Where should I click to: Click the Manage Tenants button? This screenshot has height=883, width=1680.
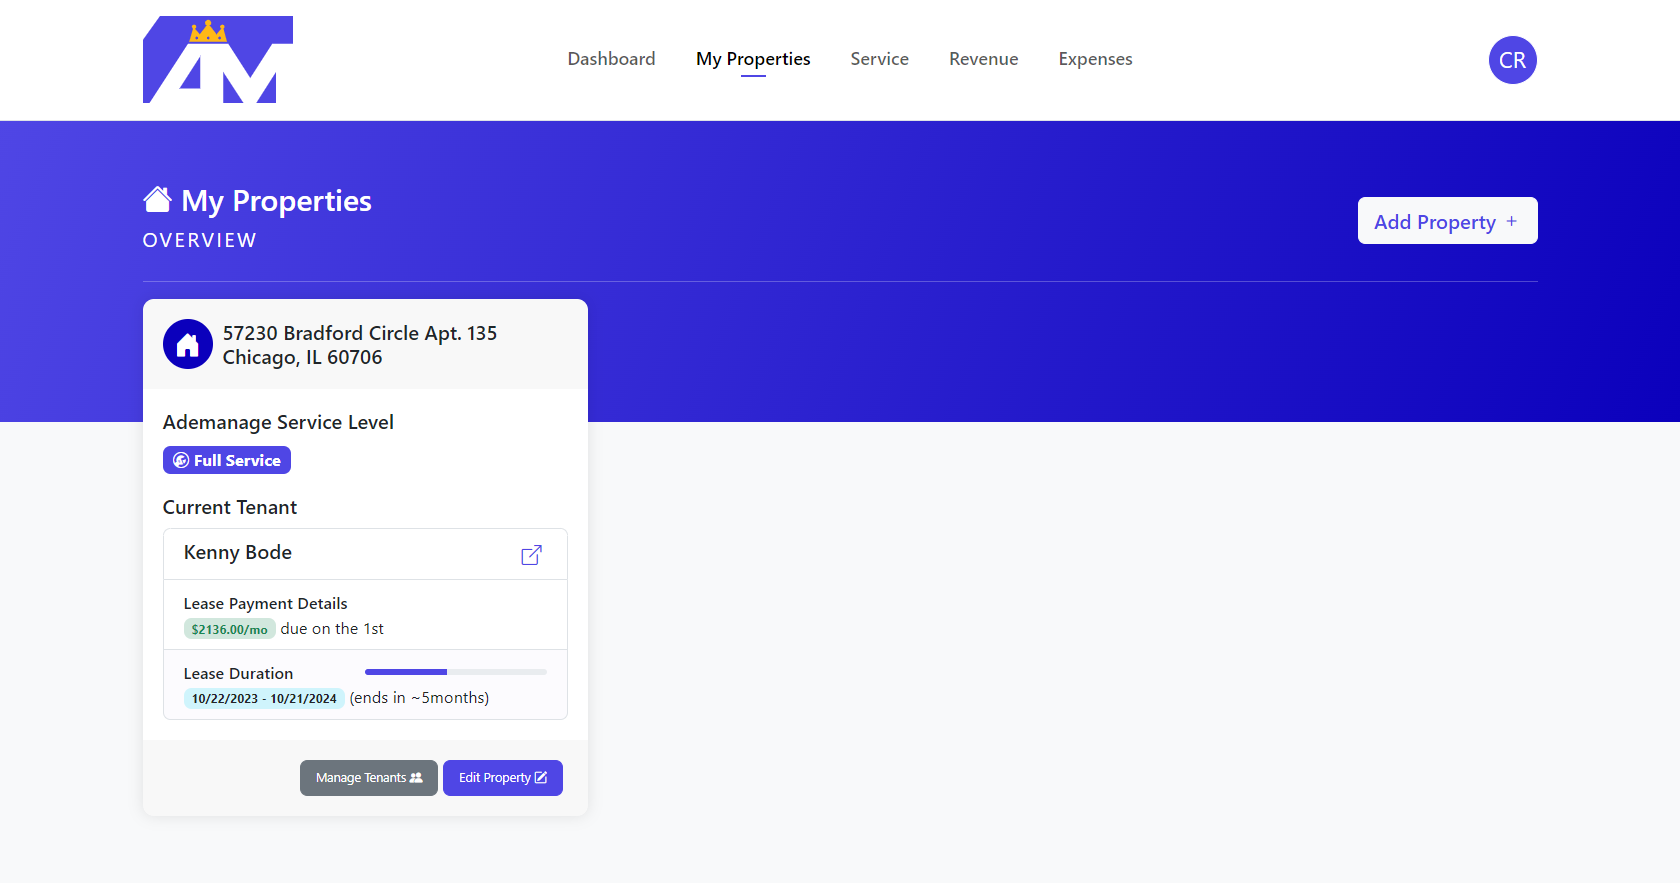[368, 778]
